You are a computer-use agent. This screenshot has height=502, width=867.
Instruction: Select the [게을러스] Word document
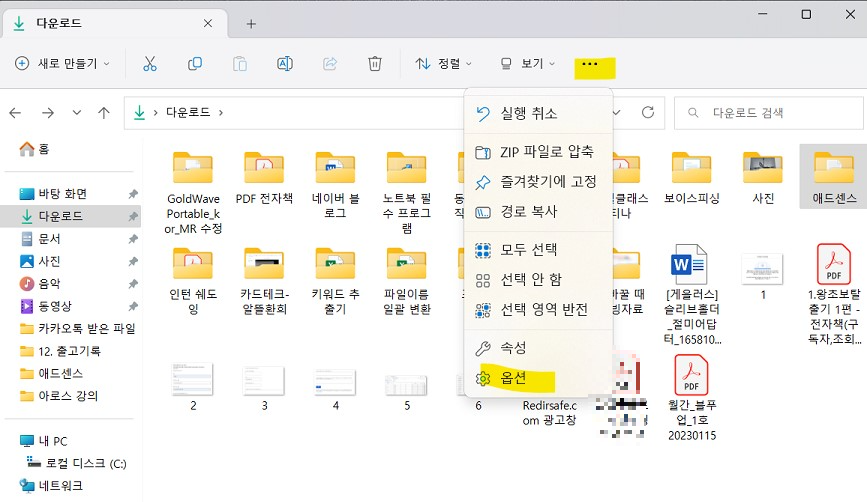point(692,295)
